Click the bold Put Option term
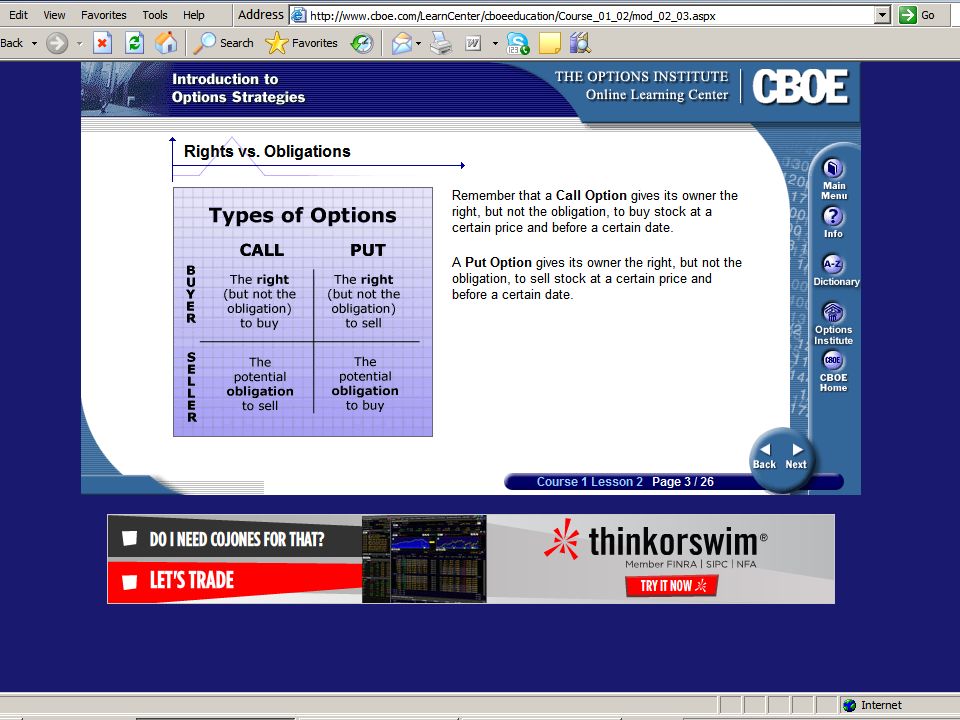The height and width of the screenshot is (720, 960). coord(498,262)
